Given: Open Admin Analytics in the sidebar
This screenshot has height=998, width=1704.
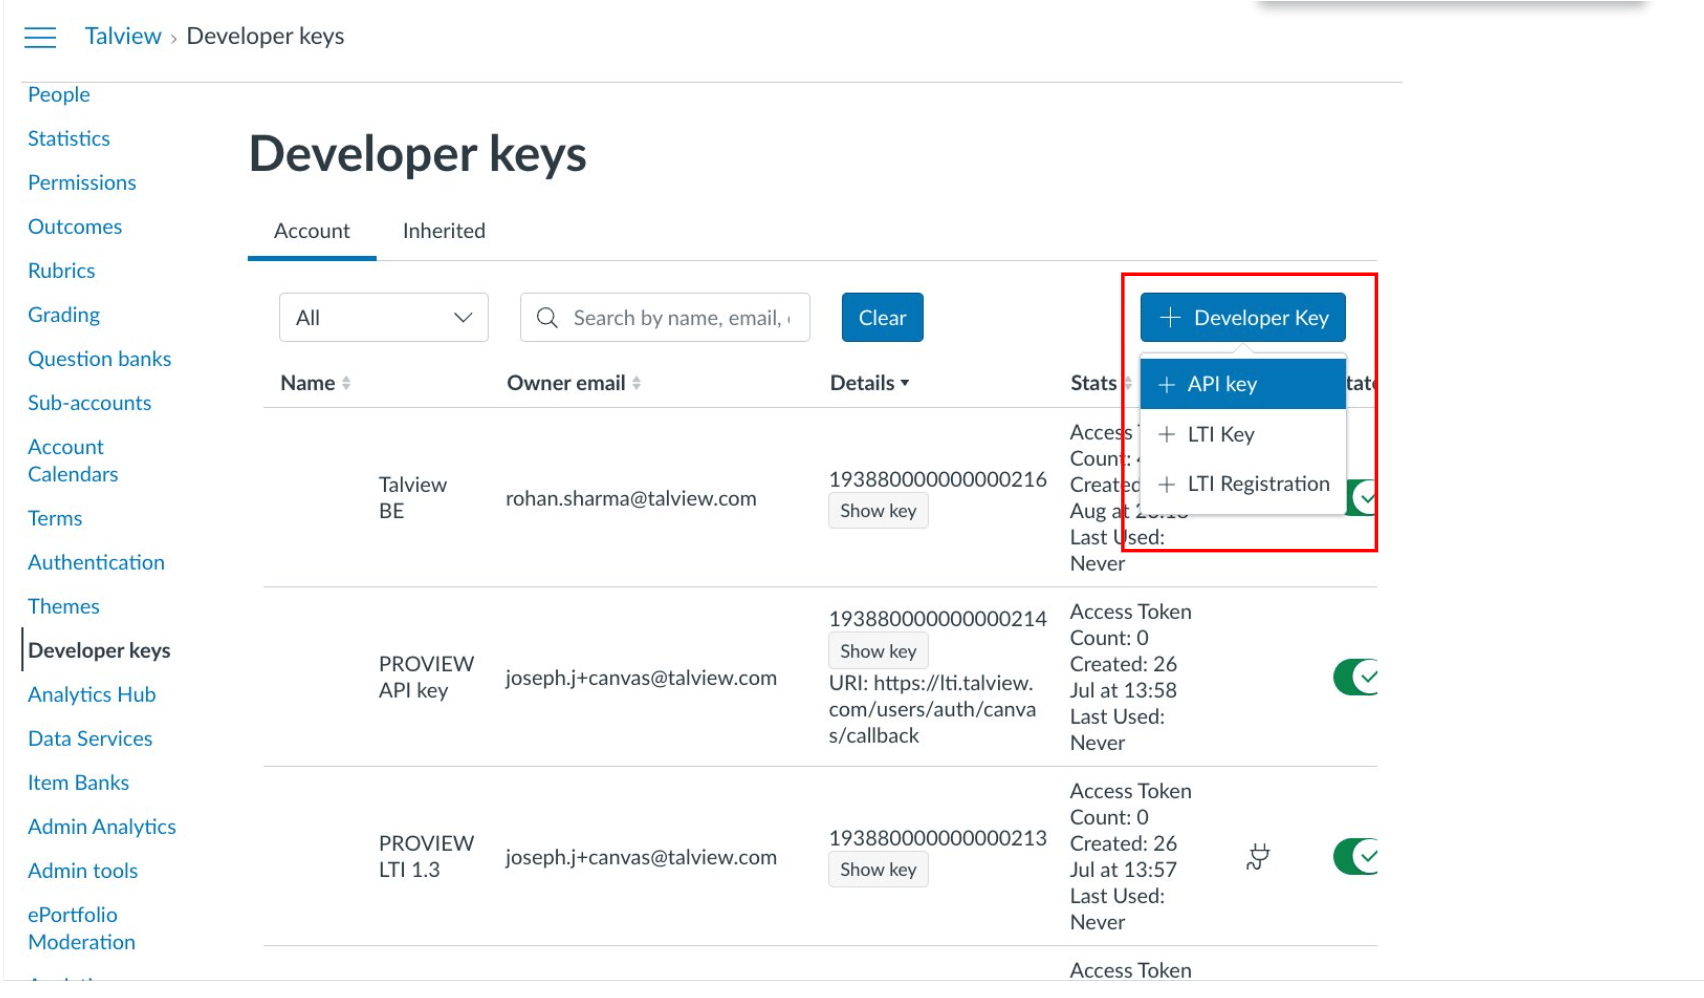Looking at the screenshot, I should (x=102, y=827).
